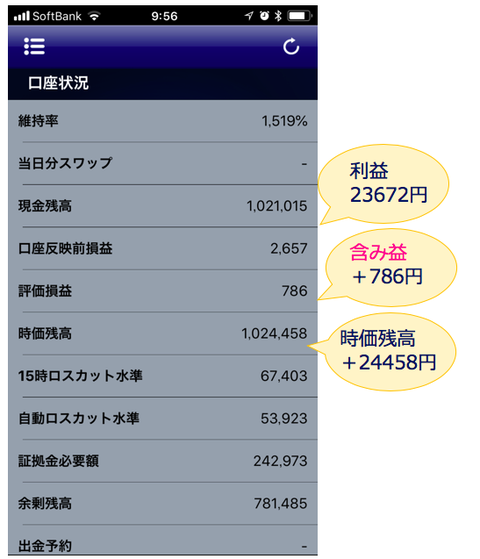Tap the Wi-Fi status icon
Image resolution: width=480 pixels, height=559 pixels.
pyautogui.click(x=95, y=16)
